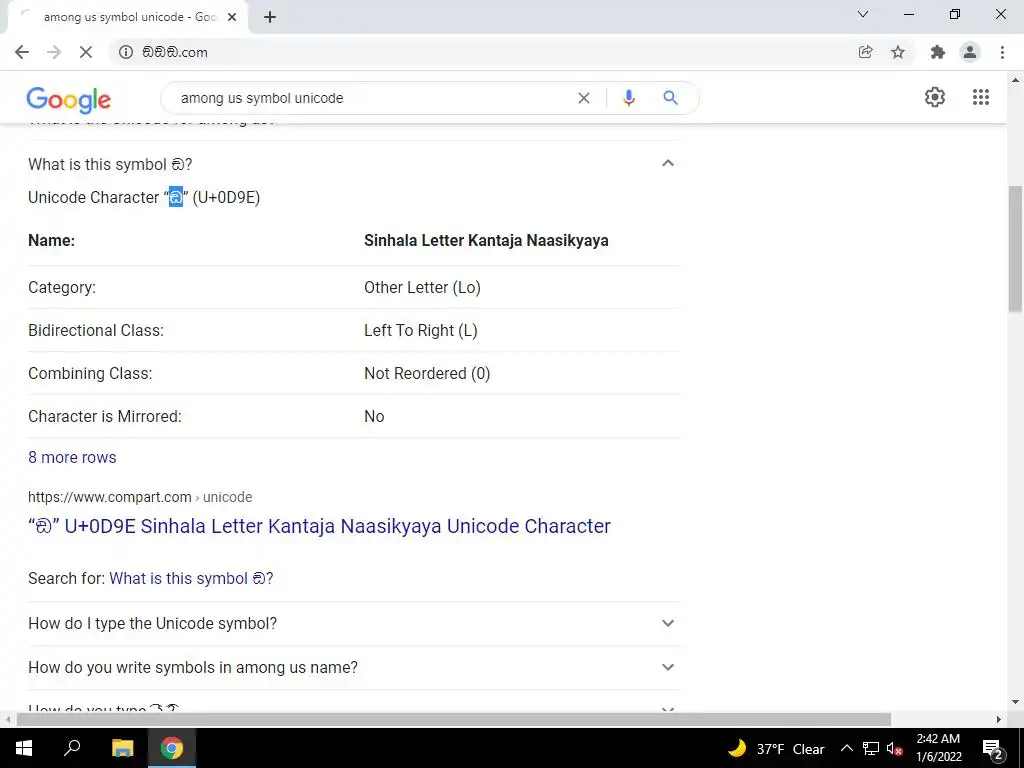Click the 'Character is Mirrored:' label

tap(104, 417)
